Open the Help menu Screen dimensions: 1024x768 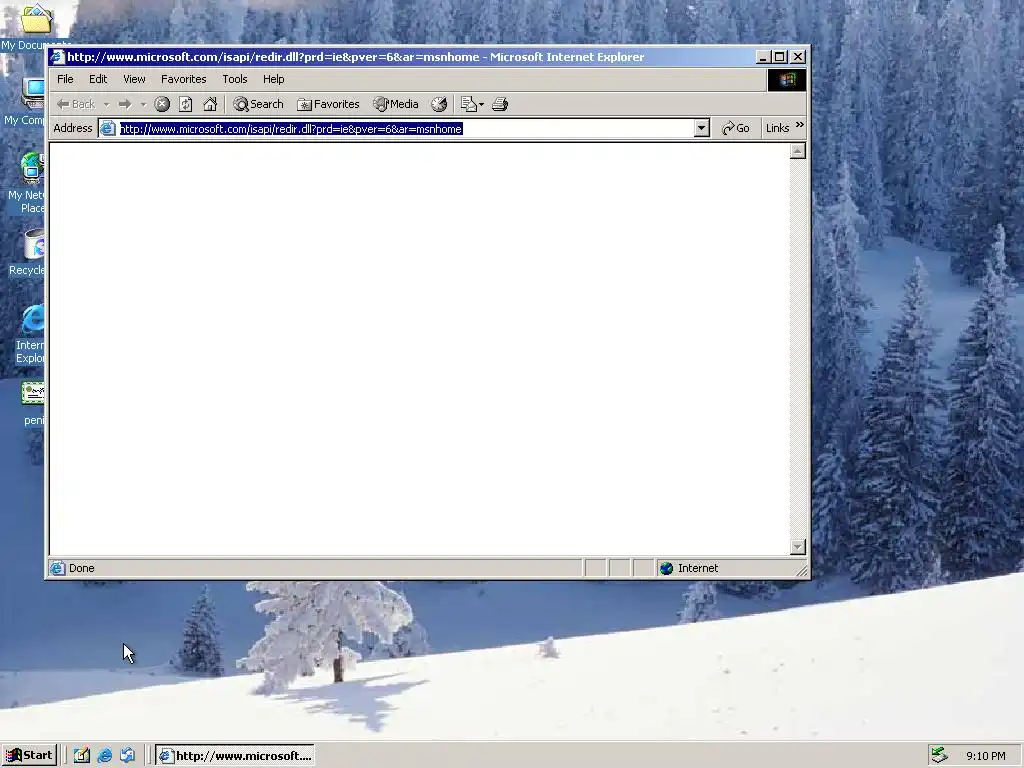274,79
